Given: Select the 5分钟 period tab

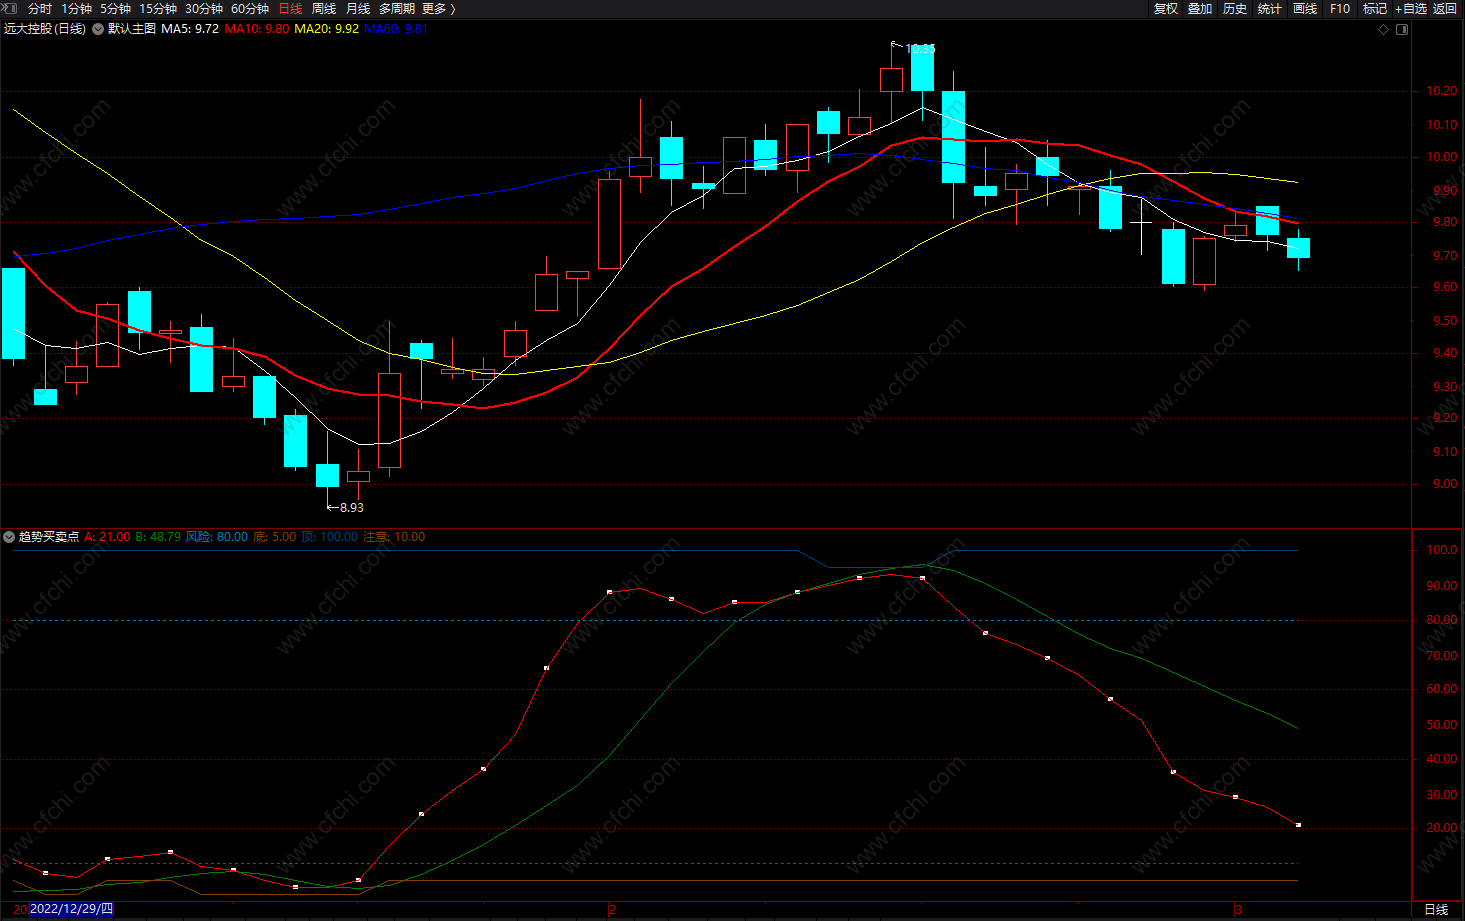Looking at the screenshot, I should [x=115, y=8].
